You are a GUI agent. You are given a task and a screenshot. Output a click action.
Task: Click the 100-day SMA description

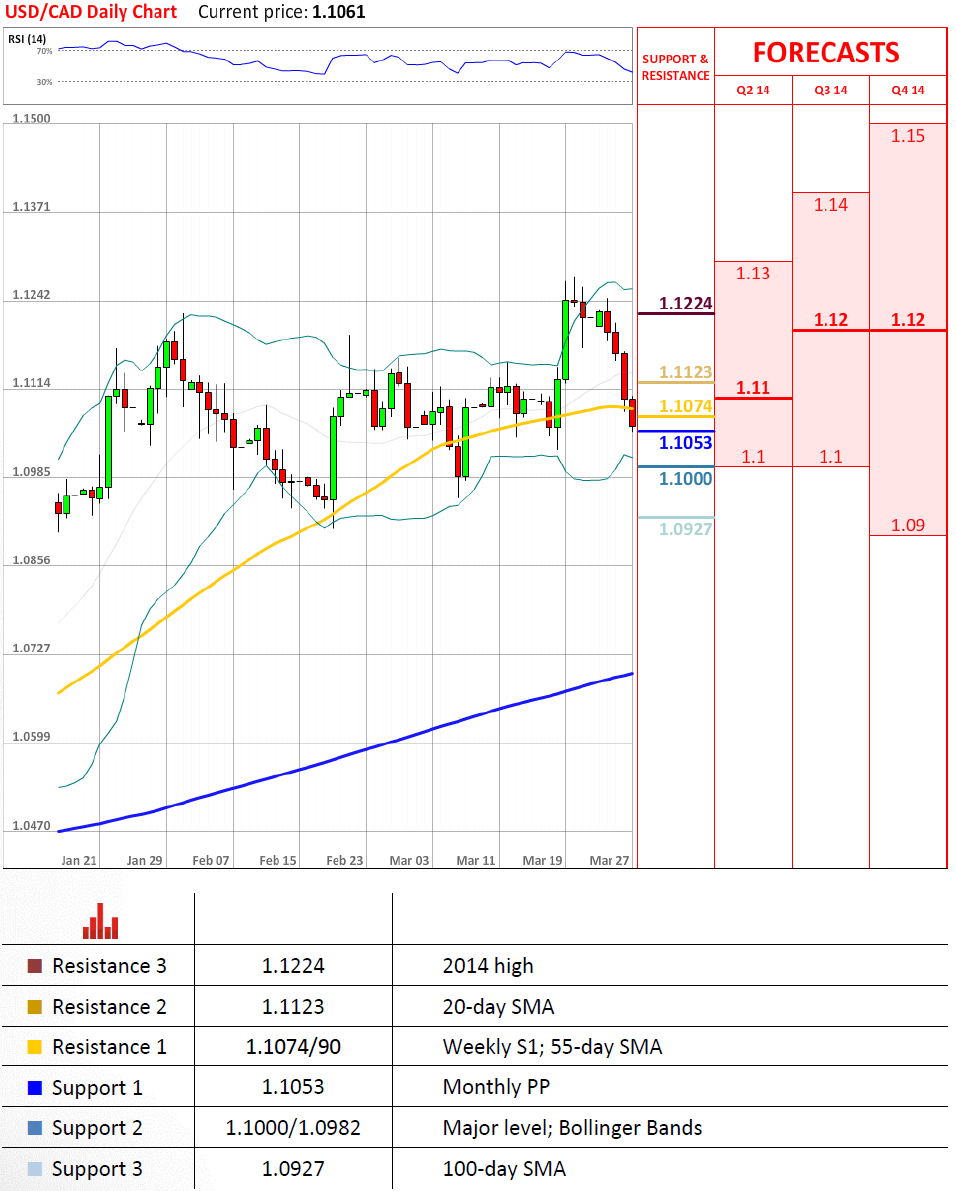tap(504, 1169)
